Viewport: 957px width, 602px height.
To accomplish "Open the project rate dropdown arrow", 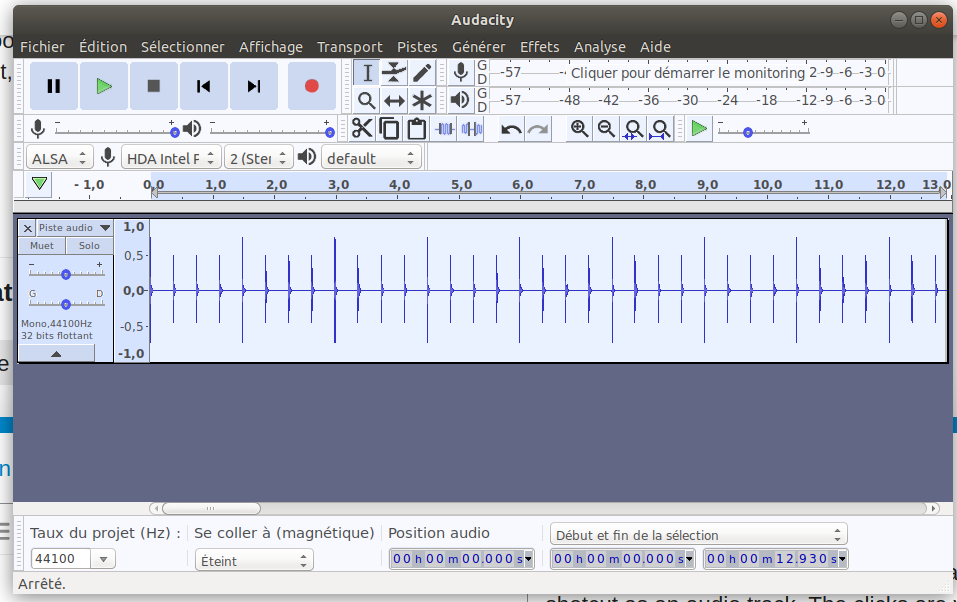I will [103, 559].
